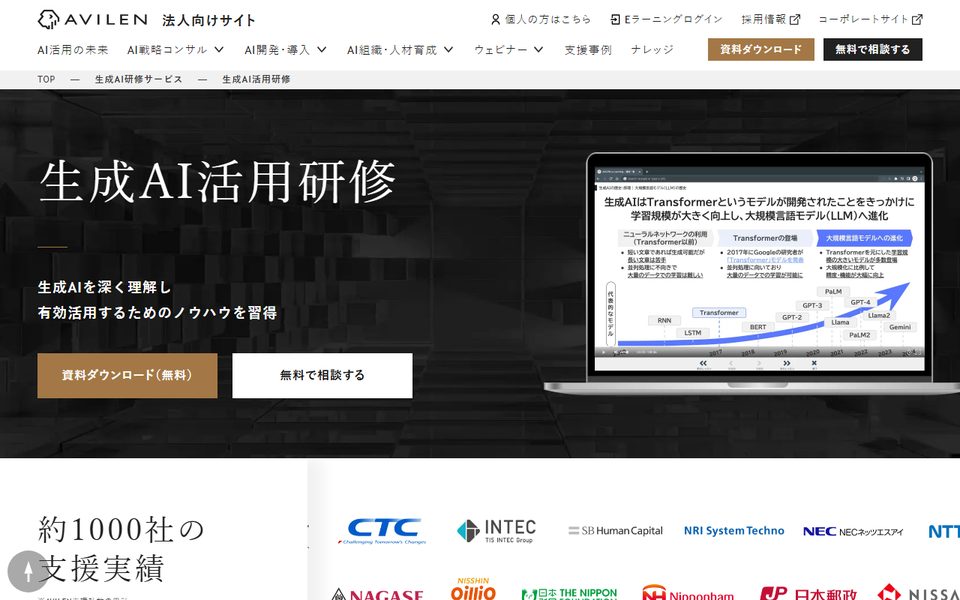Click the SB Human Capital logo
960x600 pixels.
point(615,531)
